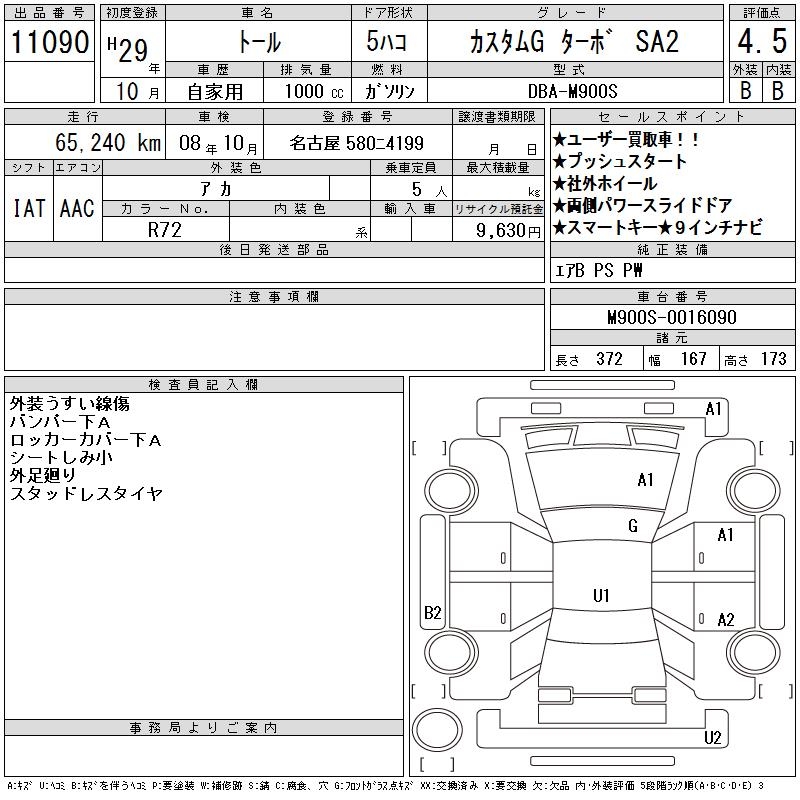
Task: Click rear-left wheel in diagram
Action: coord(451,652)
